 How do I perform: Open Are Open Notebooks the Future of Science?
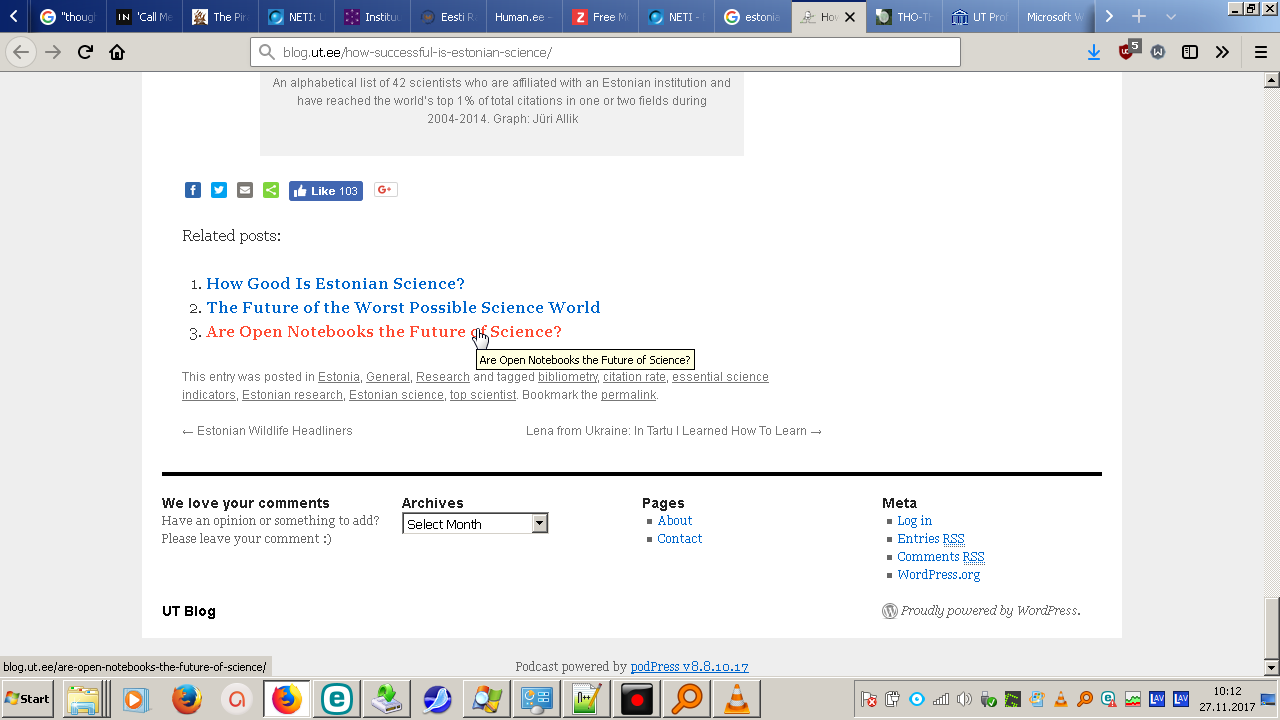point(384,332)
